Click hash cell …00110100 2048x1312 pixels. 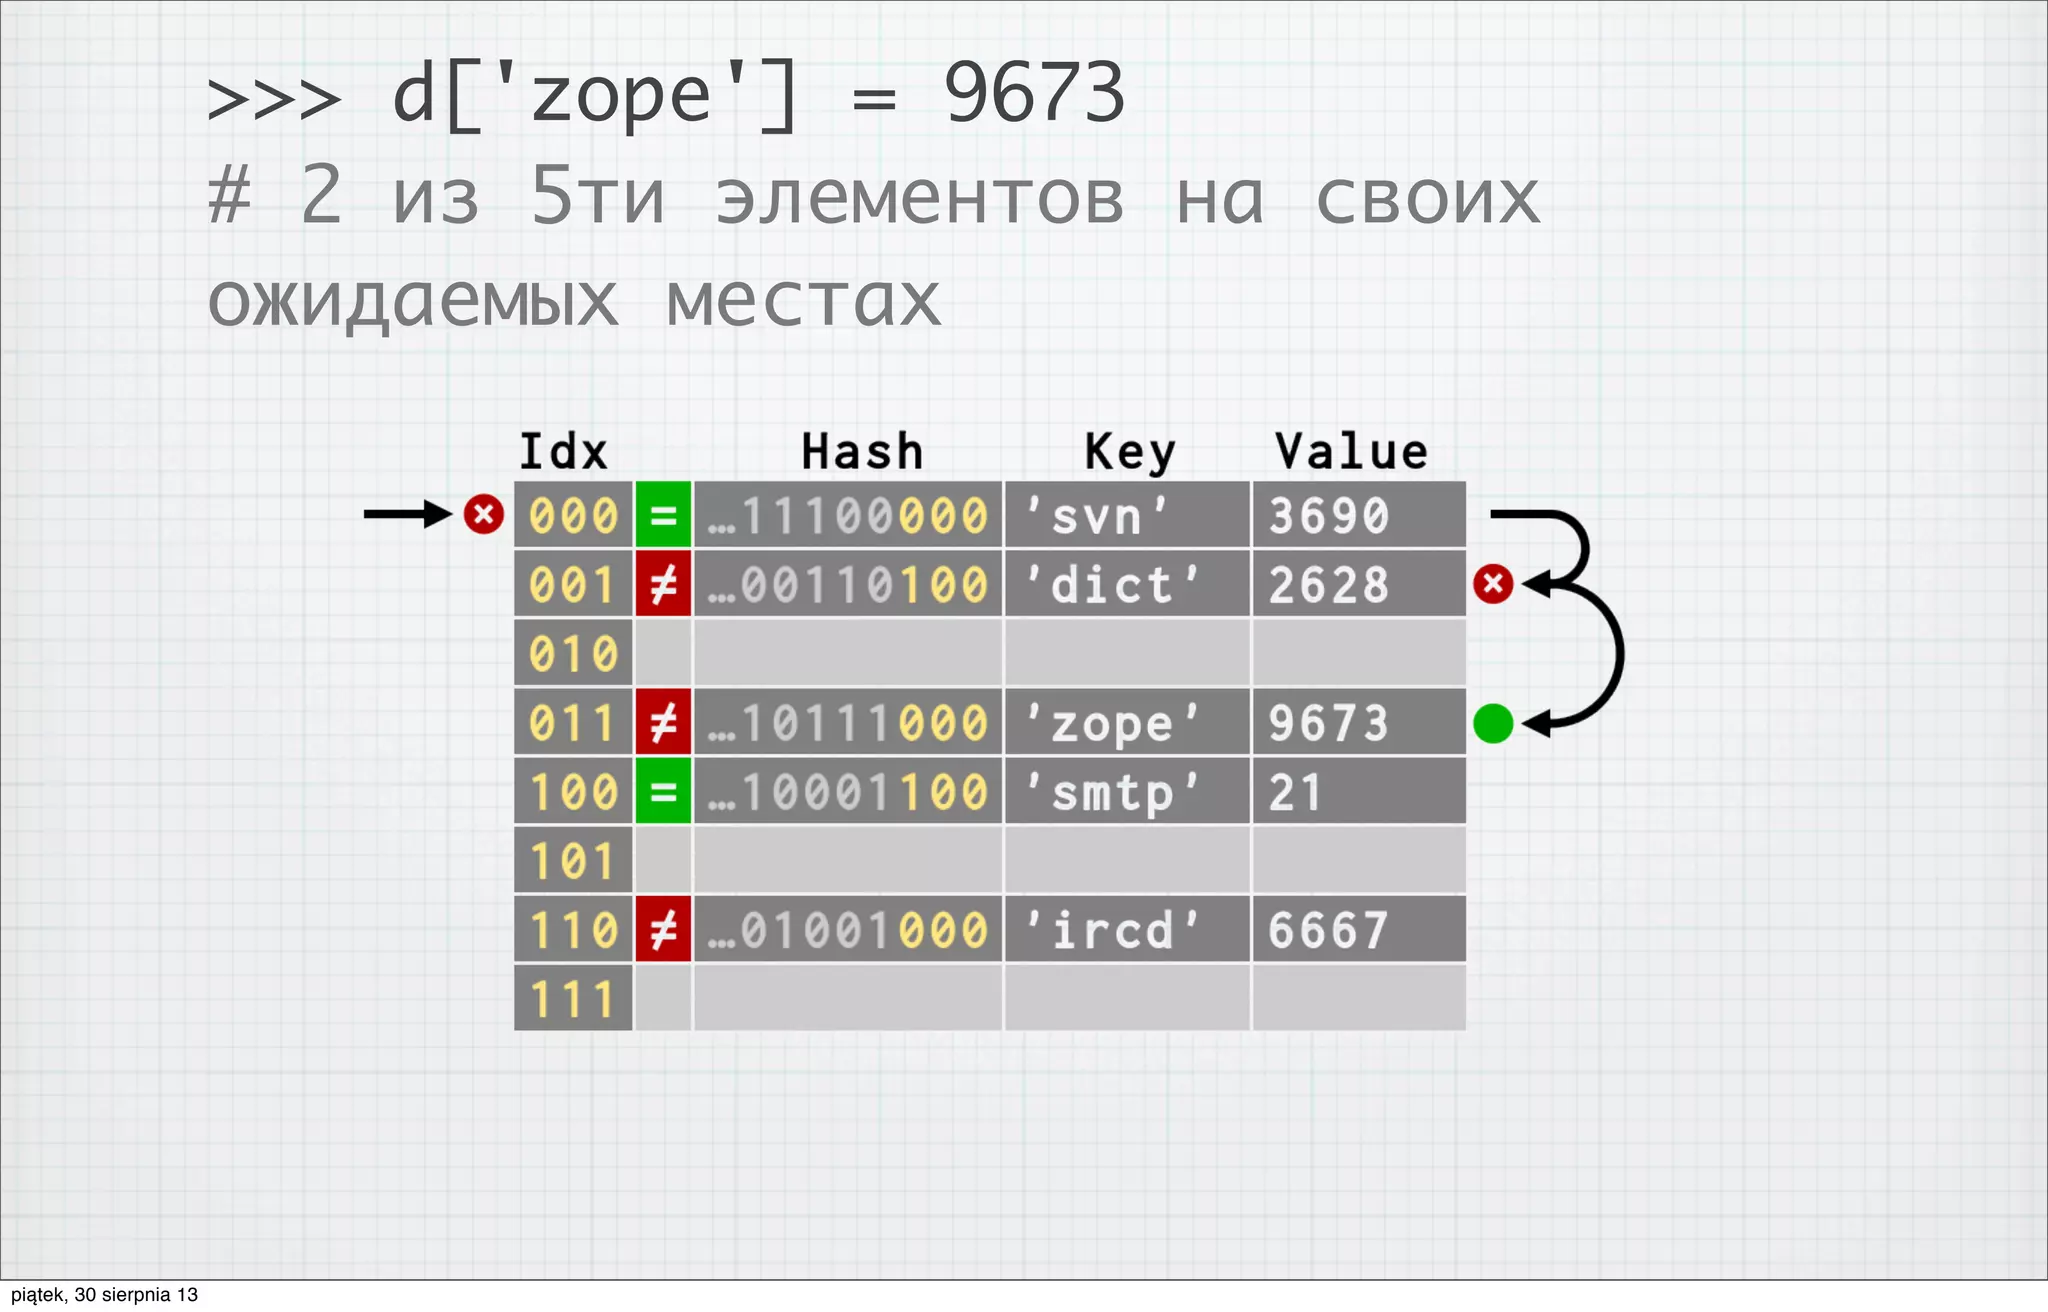pyautogui.click(x=848, y=583)
